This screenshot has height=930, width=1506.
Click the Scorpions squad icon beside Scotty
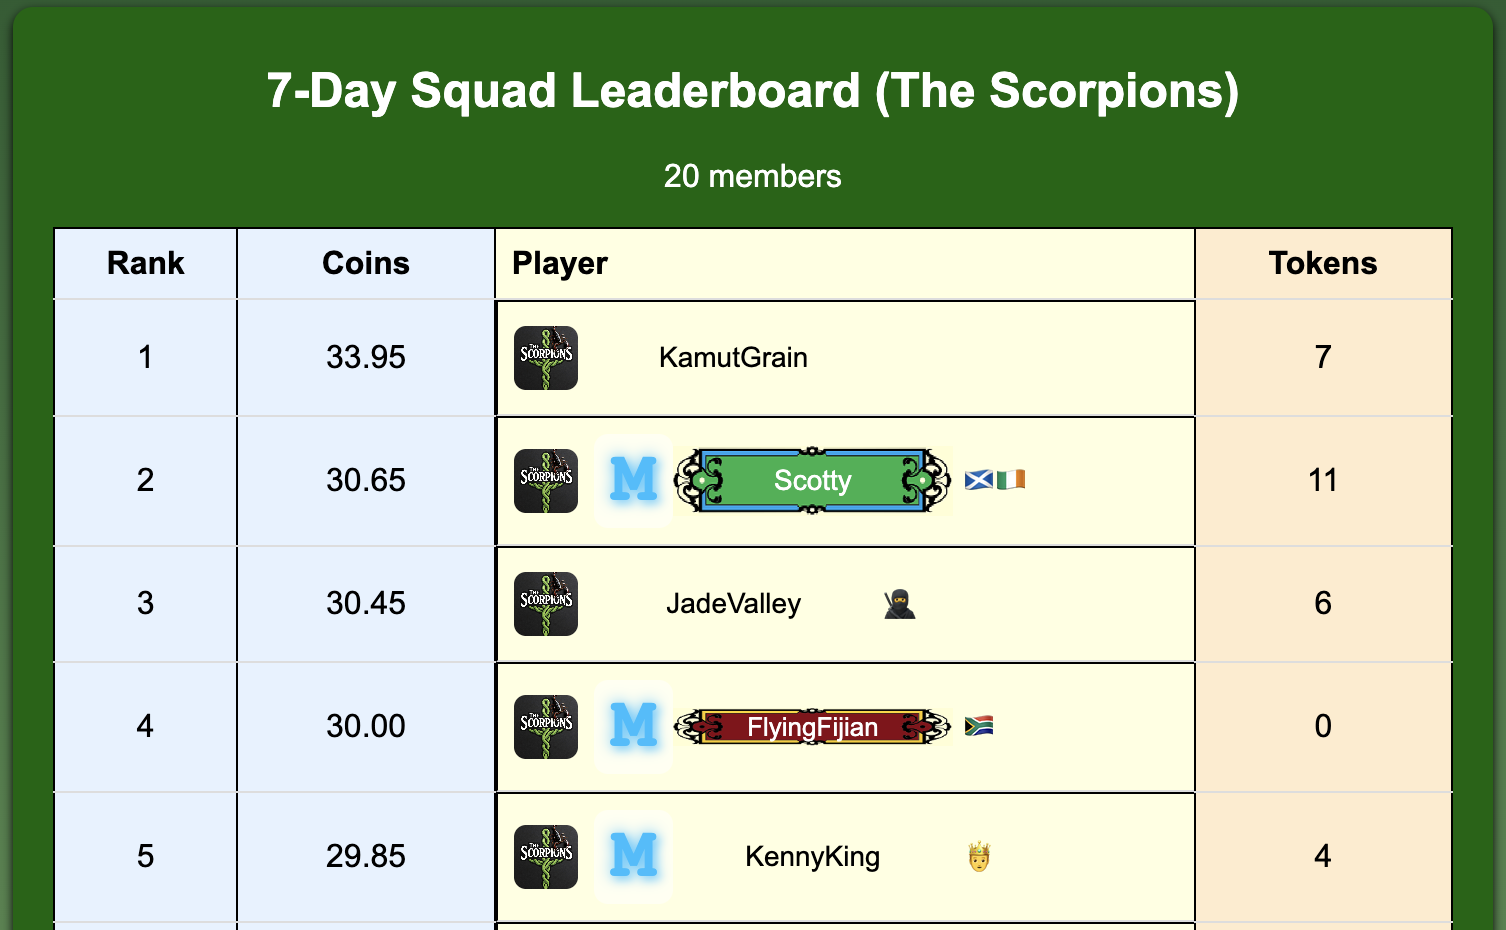(546, 481)
